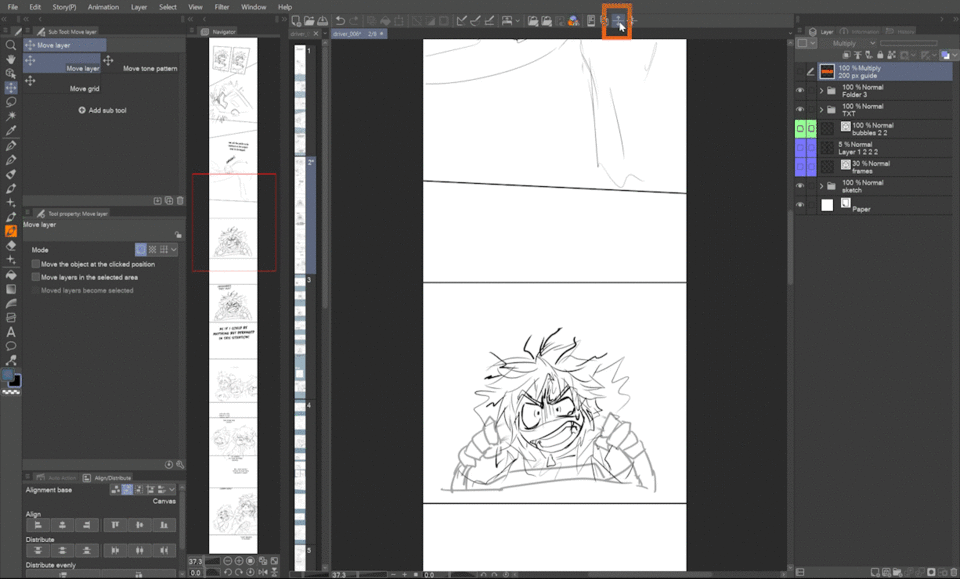This screenshot has height=579, width=960.
Task: Open the Alignment base dropdown arrow
Action: coord(172,490)
